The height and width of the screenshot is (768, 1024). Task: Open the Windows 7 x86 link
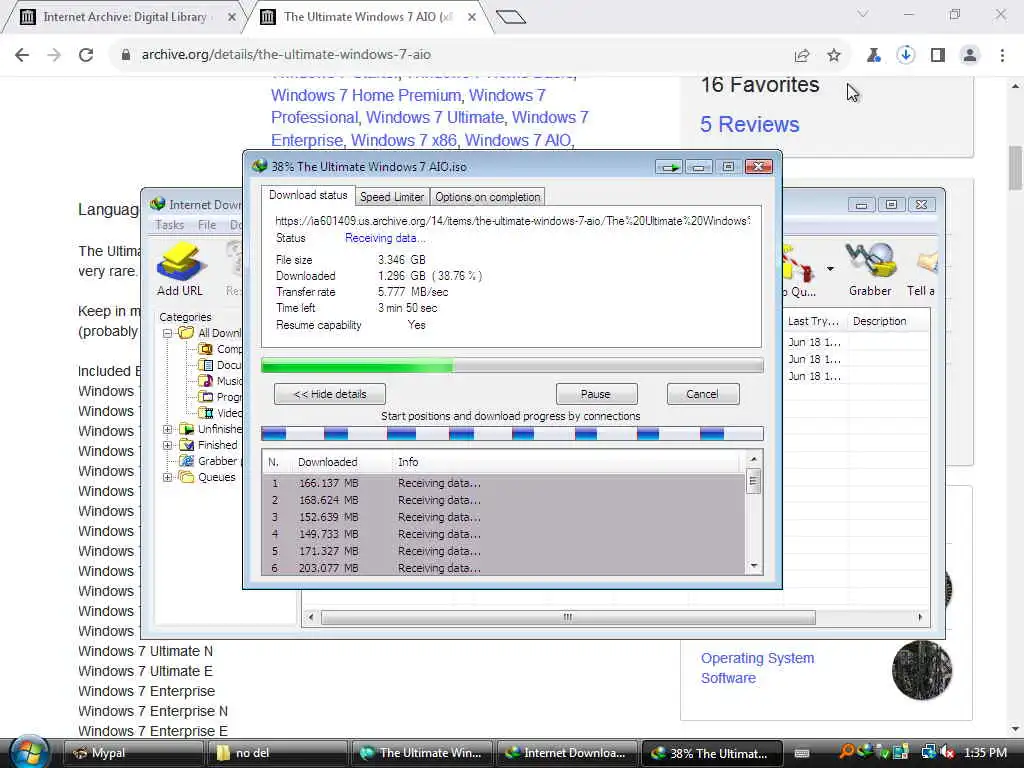[x=404, y=140]
